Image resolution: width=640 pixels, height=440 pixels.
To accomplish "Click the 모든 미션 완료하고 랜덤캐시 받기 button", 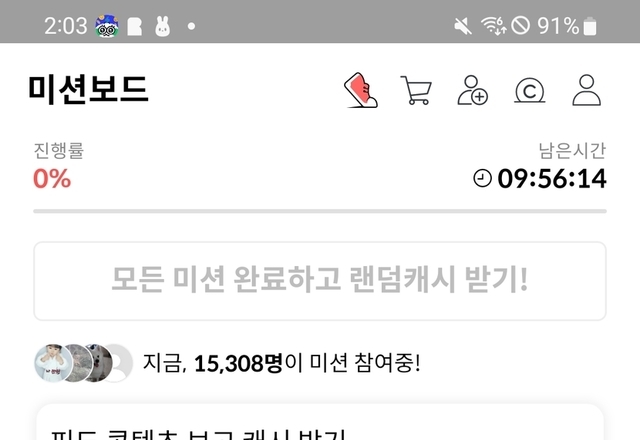I will coord(320,281).
